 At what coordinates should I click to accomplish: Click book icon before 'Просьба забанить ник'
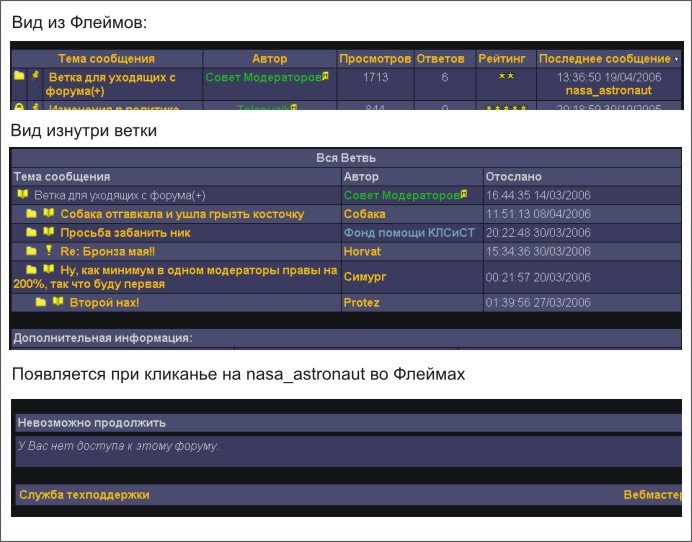click(x=48, y=233)
